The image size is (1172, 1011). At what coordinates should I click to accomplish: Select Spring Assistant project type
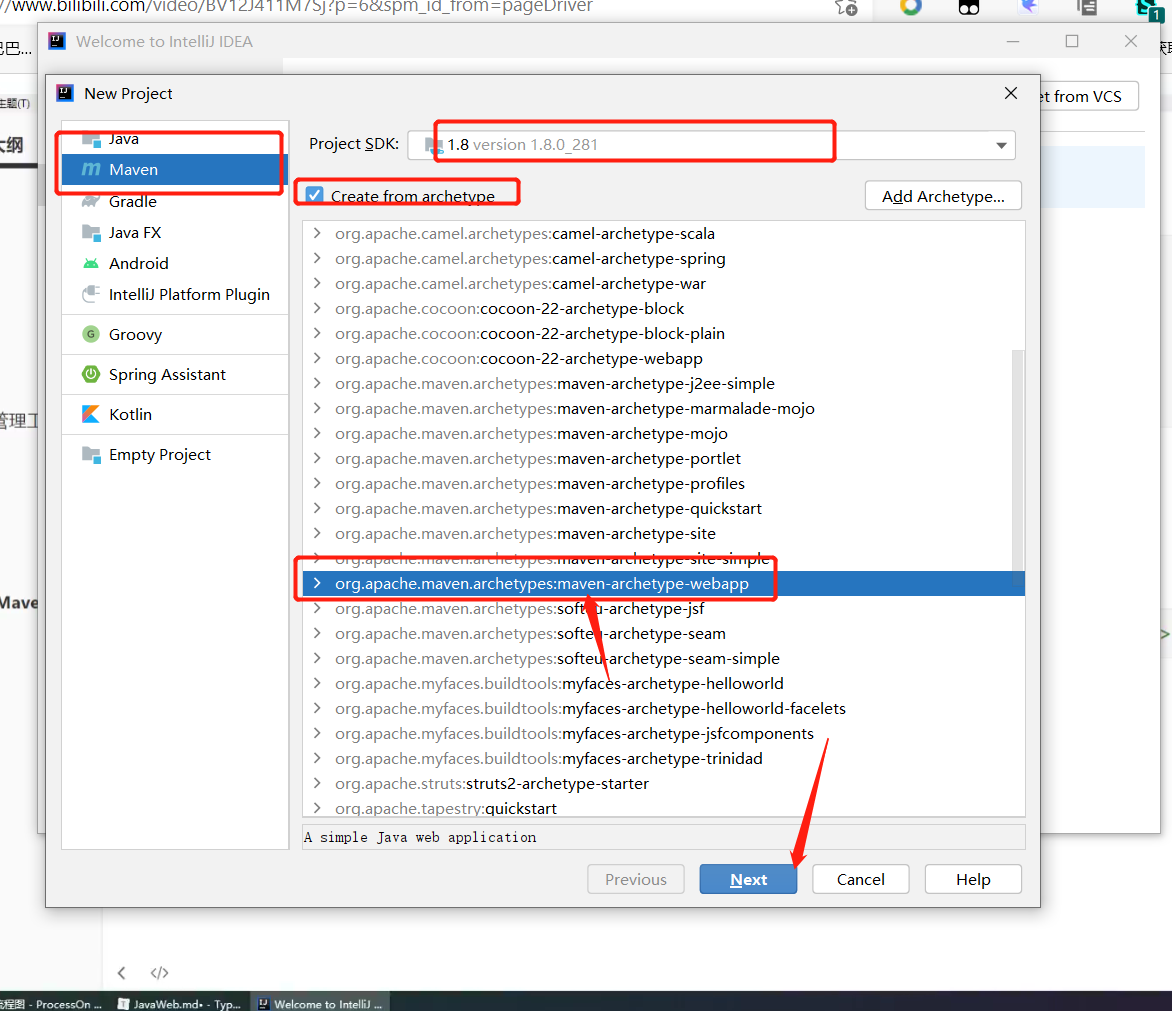pos(175,374)
